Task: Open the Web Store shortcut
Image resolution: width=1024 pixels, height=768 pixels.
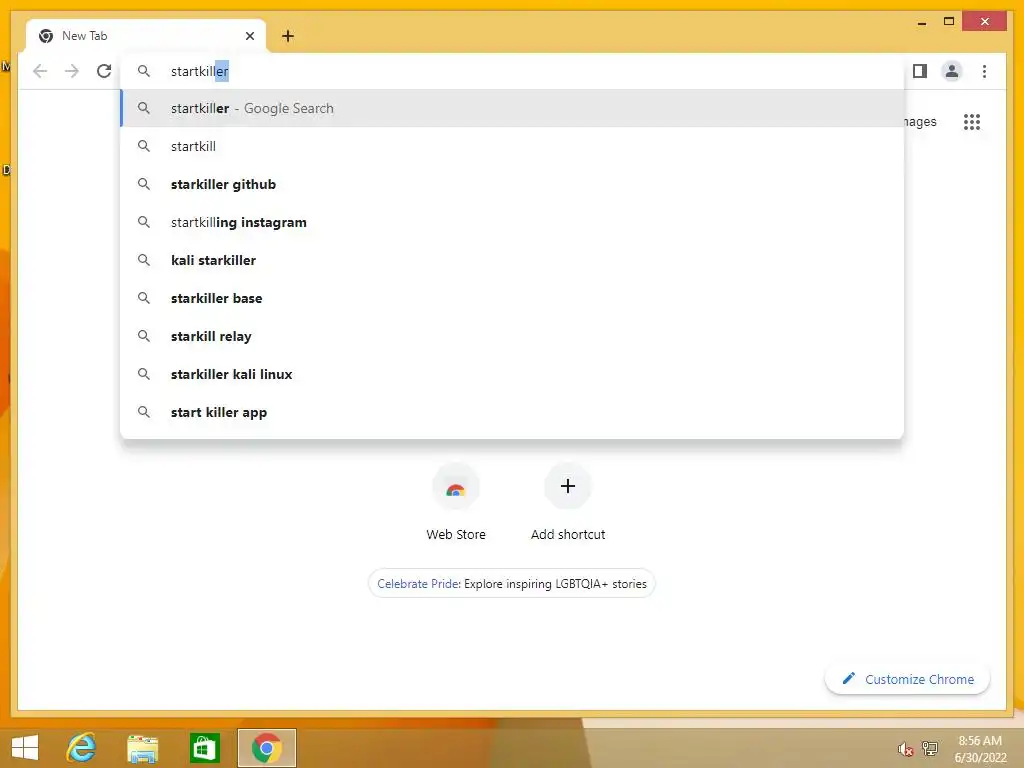Action: pos(456,503)
